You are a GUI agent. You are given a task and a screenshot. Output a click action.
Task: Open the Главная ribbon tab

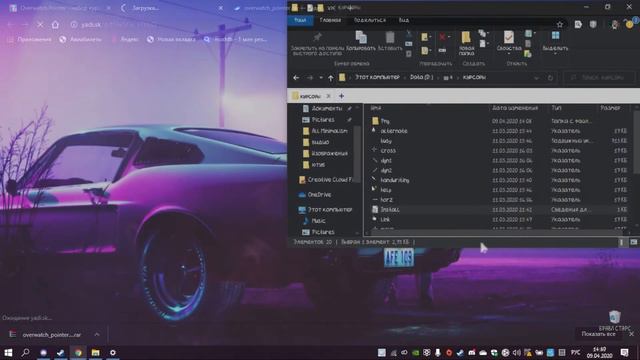(x=330, y=20)
